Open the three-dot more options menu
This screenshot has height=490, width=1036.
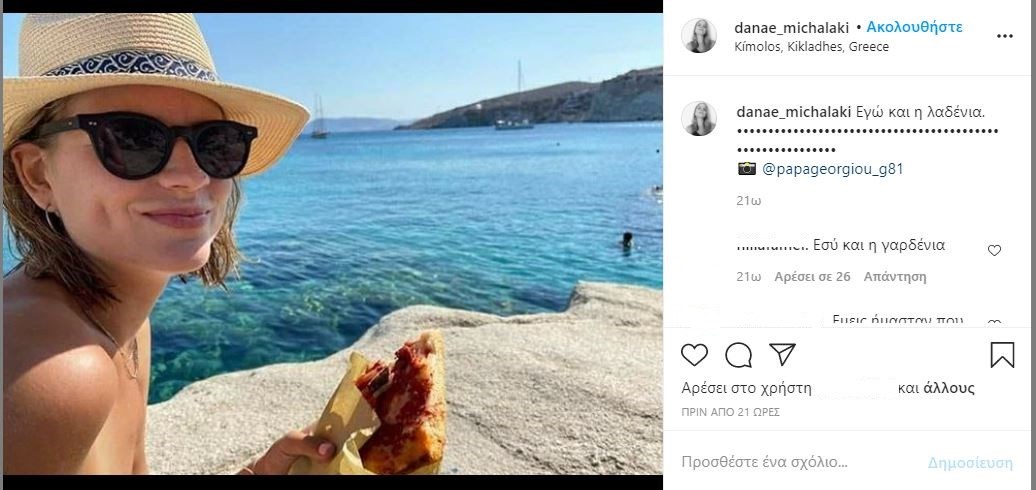pyautogui.click(x=1005, y=36)
